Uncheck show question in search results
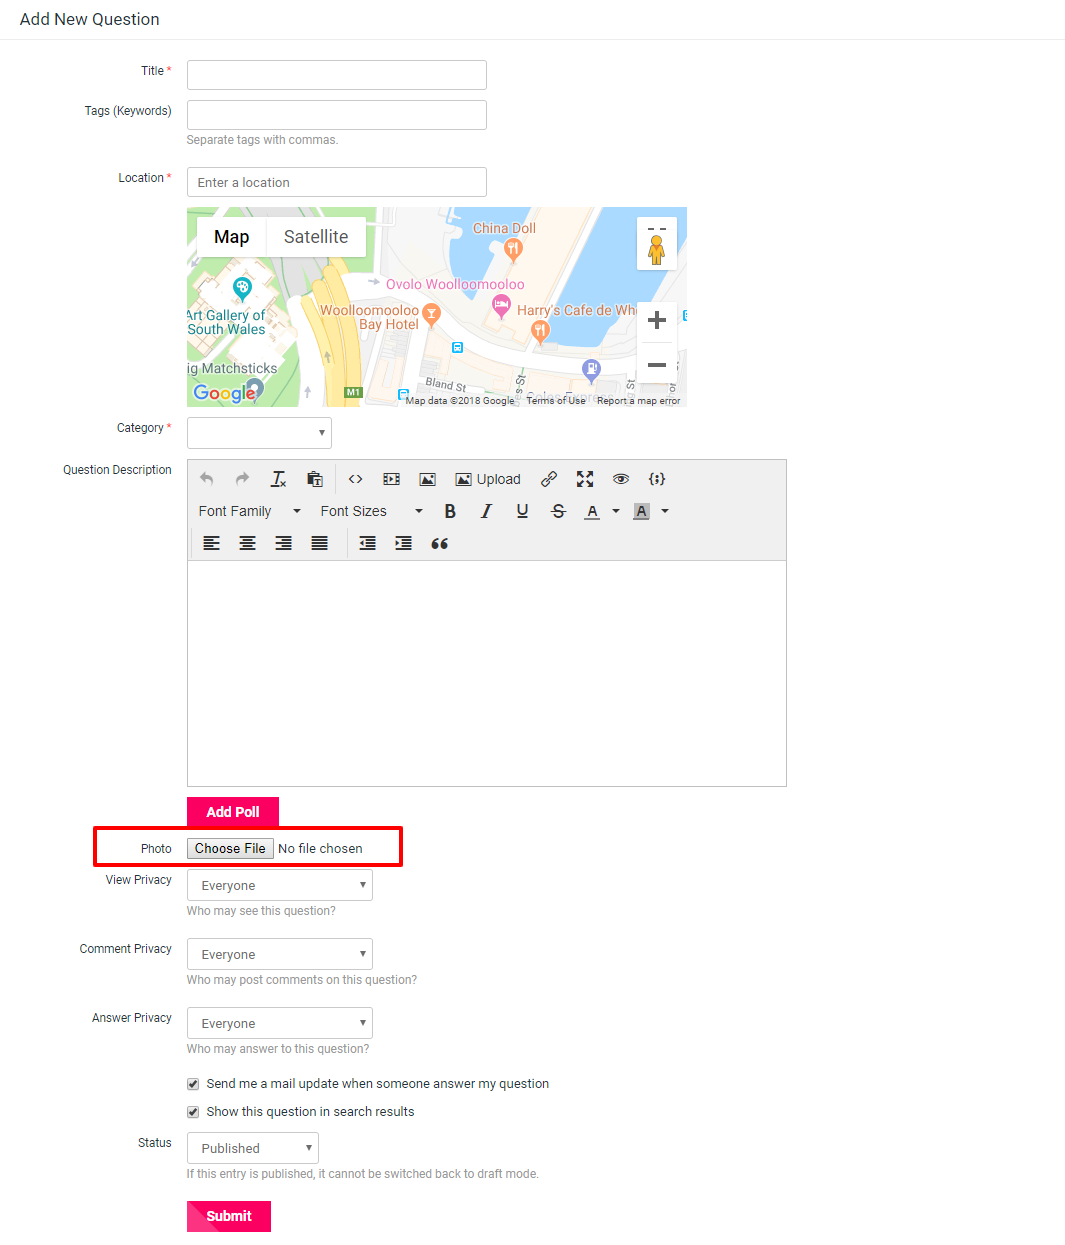Viewport: 1065px width, 1245px height. coord(193,1112)
